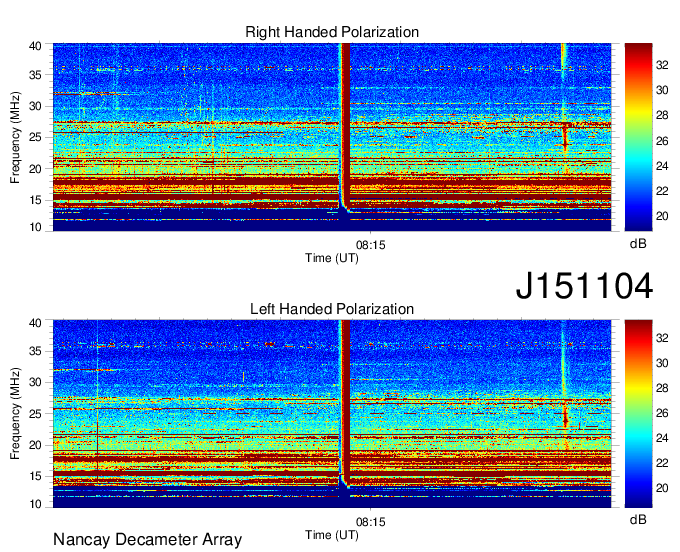This screenshot has width=680, height=552.
Task: Click the faint late burst near 25 MHz in left-handed plot
Action: tap(565, 415)
